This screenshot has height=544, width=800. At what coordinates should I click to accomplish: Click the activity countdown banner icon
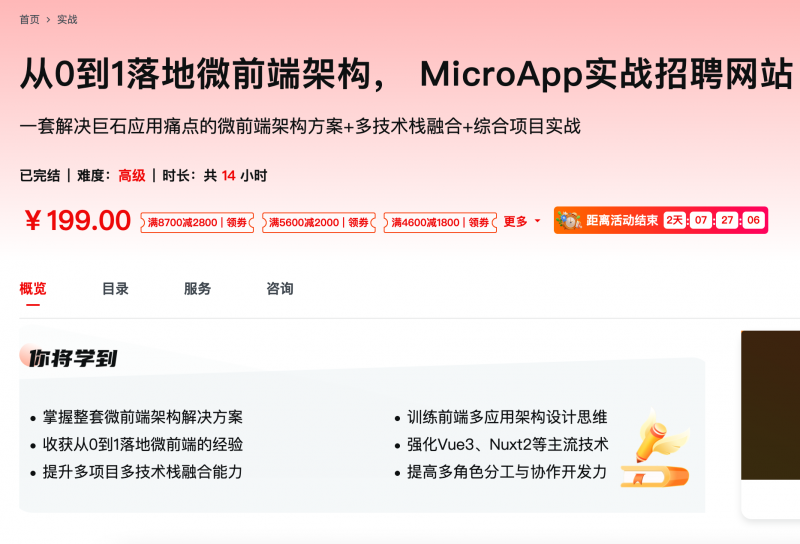[x=569, y=220]
